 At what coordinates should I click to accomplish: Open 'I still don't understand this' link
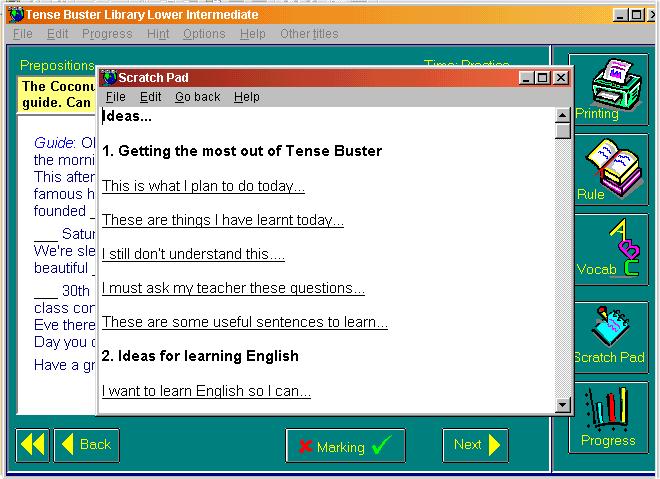(x=193, y=254)
